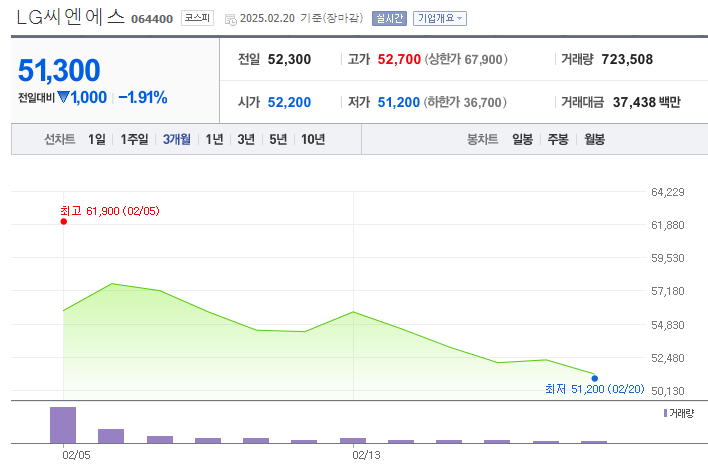This screenshot has height=467, width=708.
Task: Select the 3년 line chart tab
Action: click(x=246, y=139)
